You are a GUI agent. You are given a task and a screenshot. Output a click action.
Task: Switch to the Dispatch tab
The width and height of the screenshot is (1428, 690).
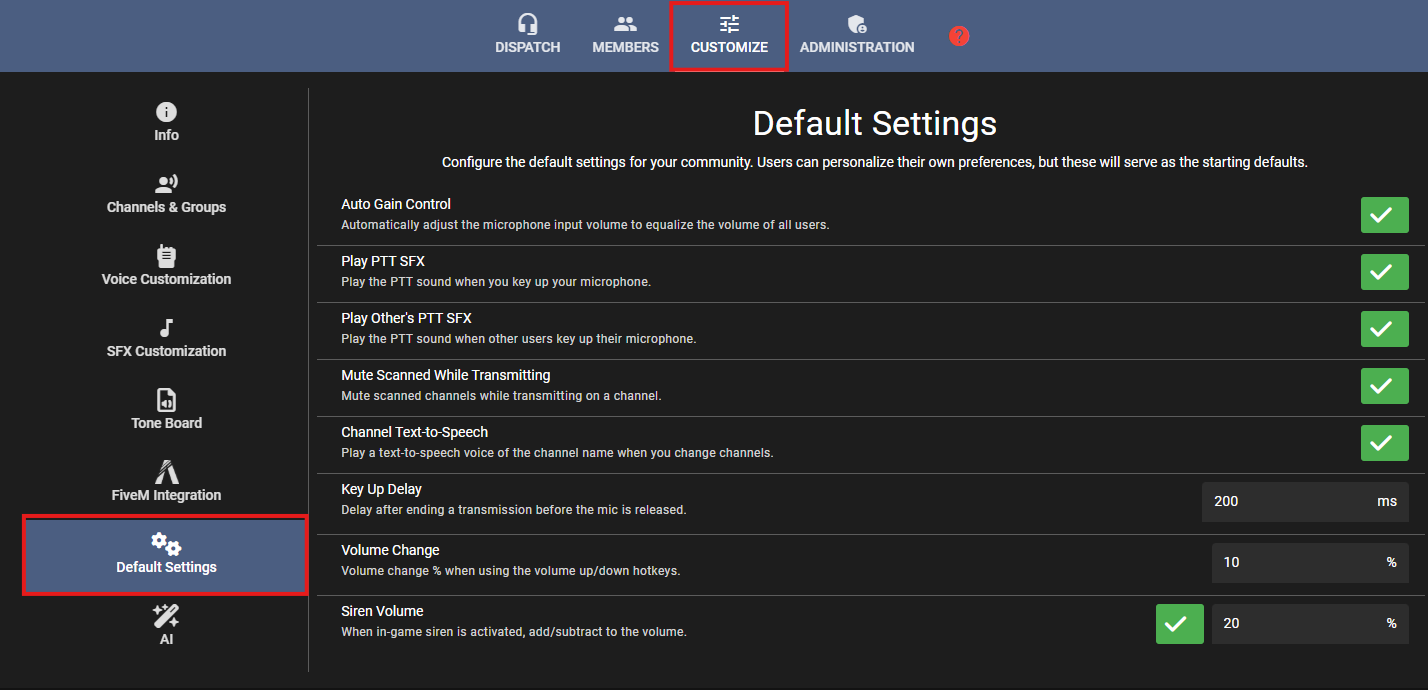tap(527, 35)
